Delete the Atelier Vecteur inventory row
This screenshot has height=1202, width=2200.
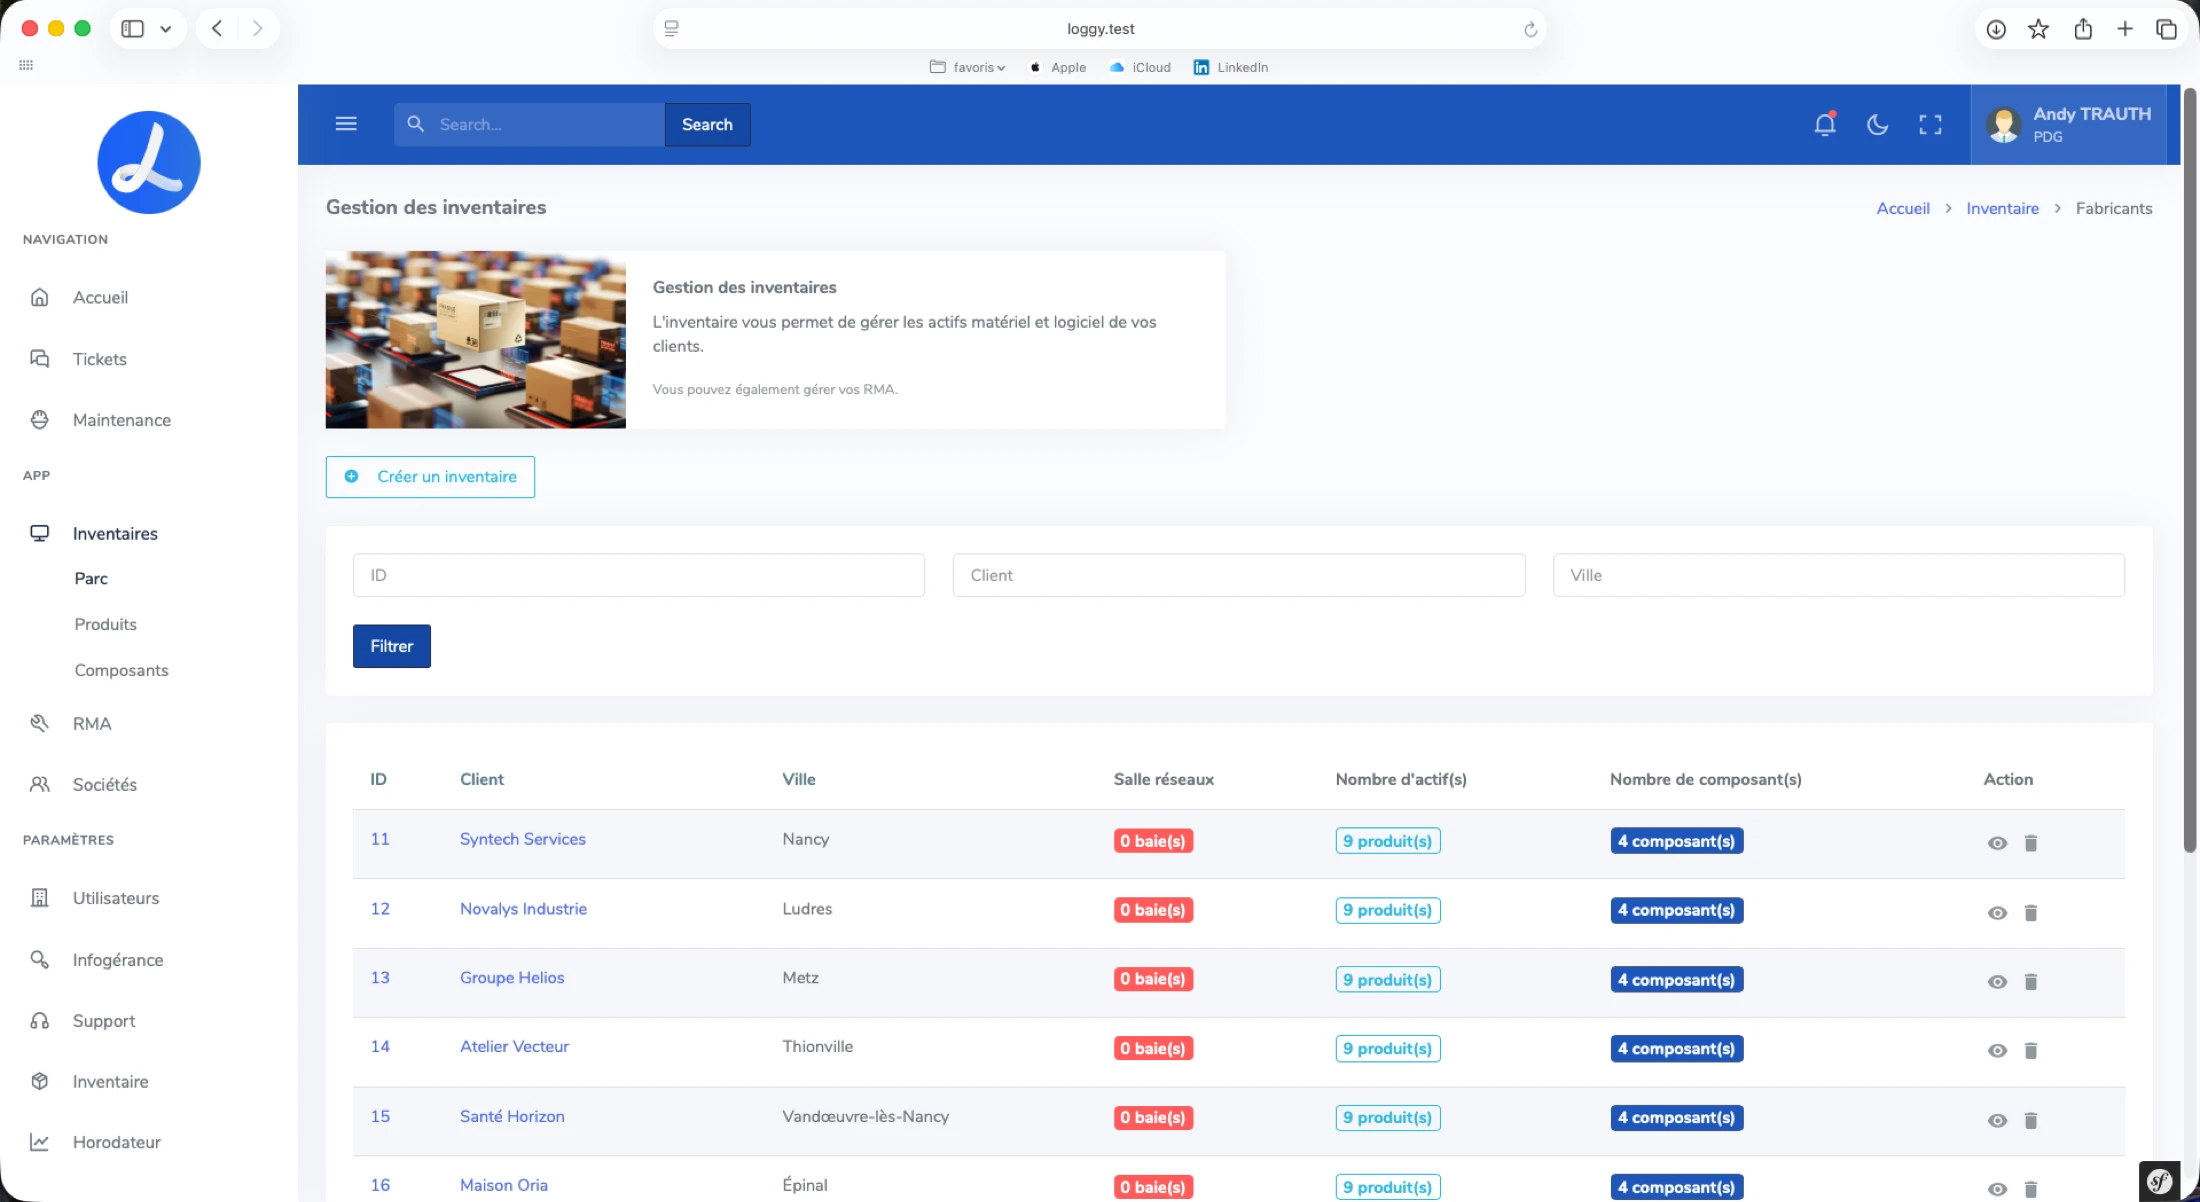click(2031, 1051)
